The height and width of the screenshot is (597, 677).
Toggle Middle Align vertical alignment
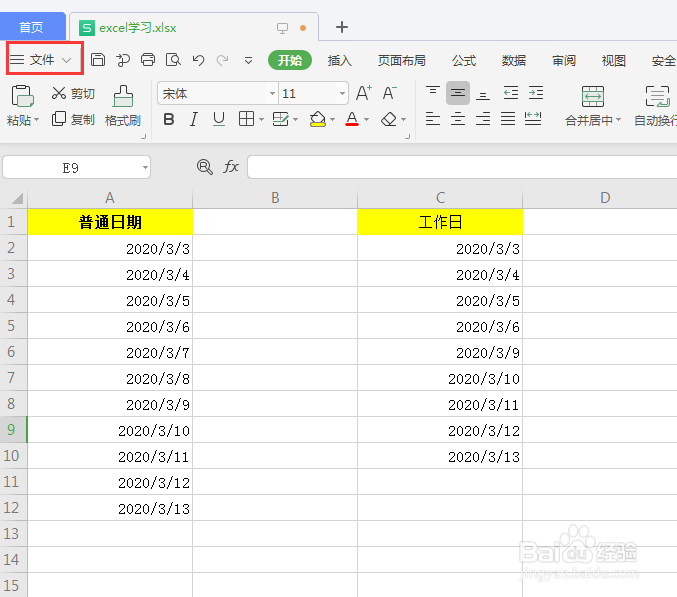click(x=458, y=92)
